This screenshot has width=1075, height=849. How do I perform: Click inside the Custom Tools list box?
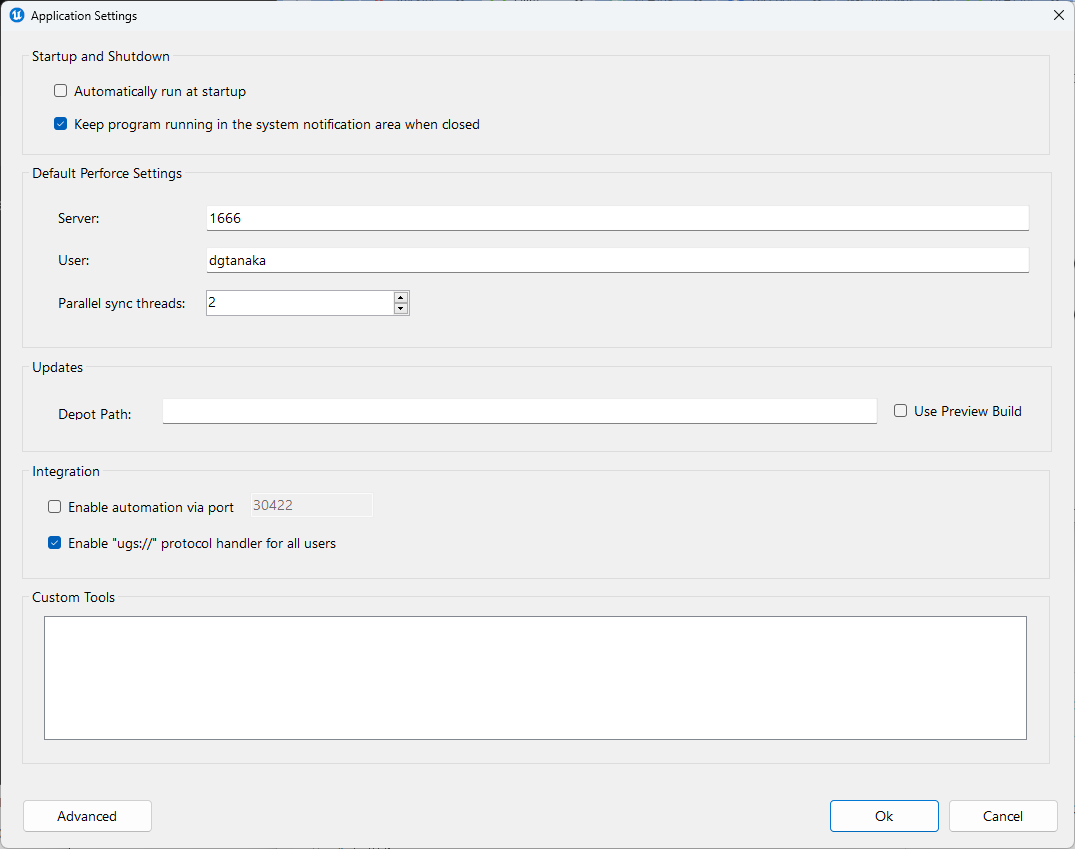(x=535, y=677)
